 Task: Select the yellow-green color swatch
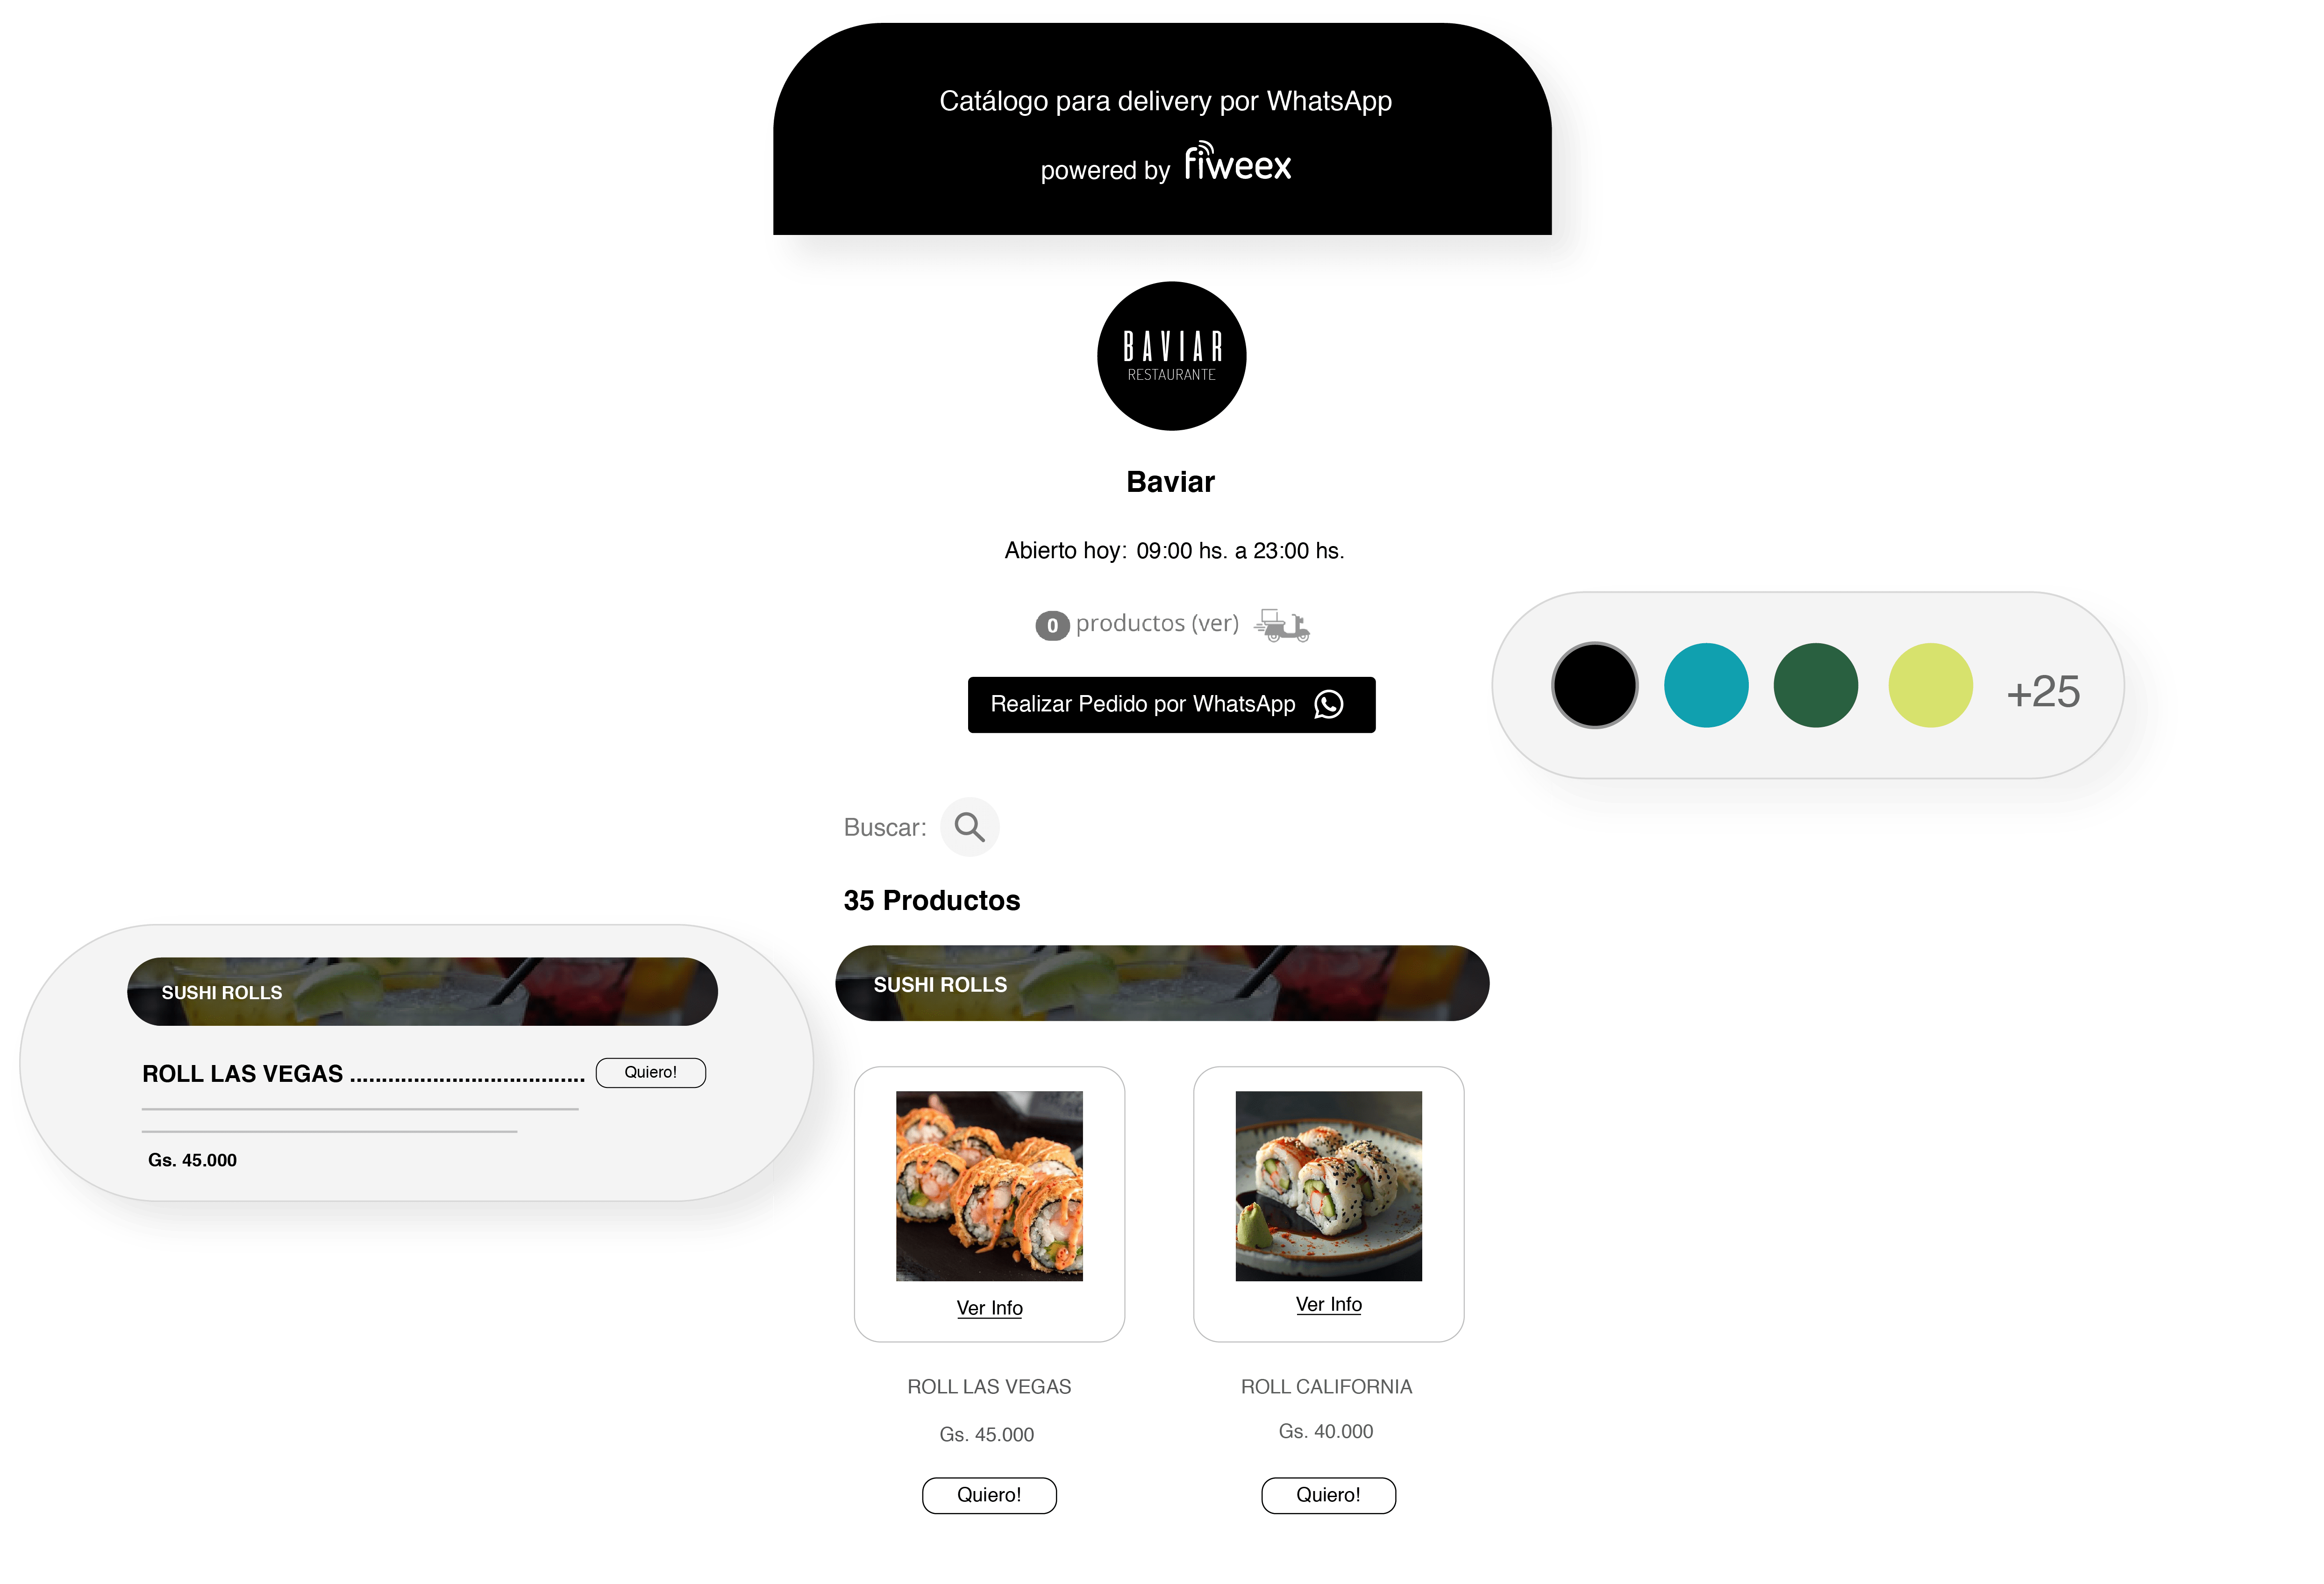[1930, 685]
